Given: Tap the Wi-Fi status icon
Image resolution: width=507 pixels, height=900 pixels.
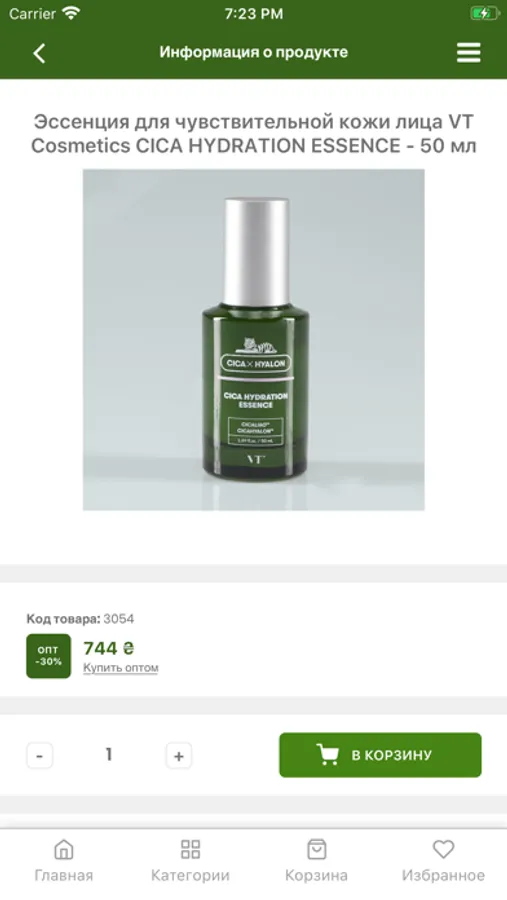Looking at the screenshot, I should pyautogui.click(x=71, y=13).
